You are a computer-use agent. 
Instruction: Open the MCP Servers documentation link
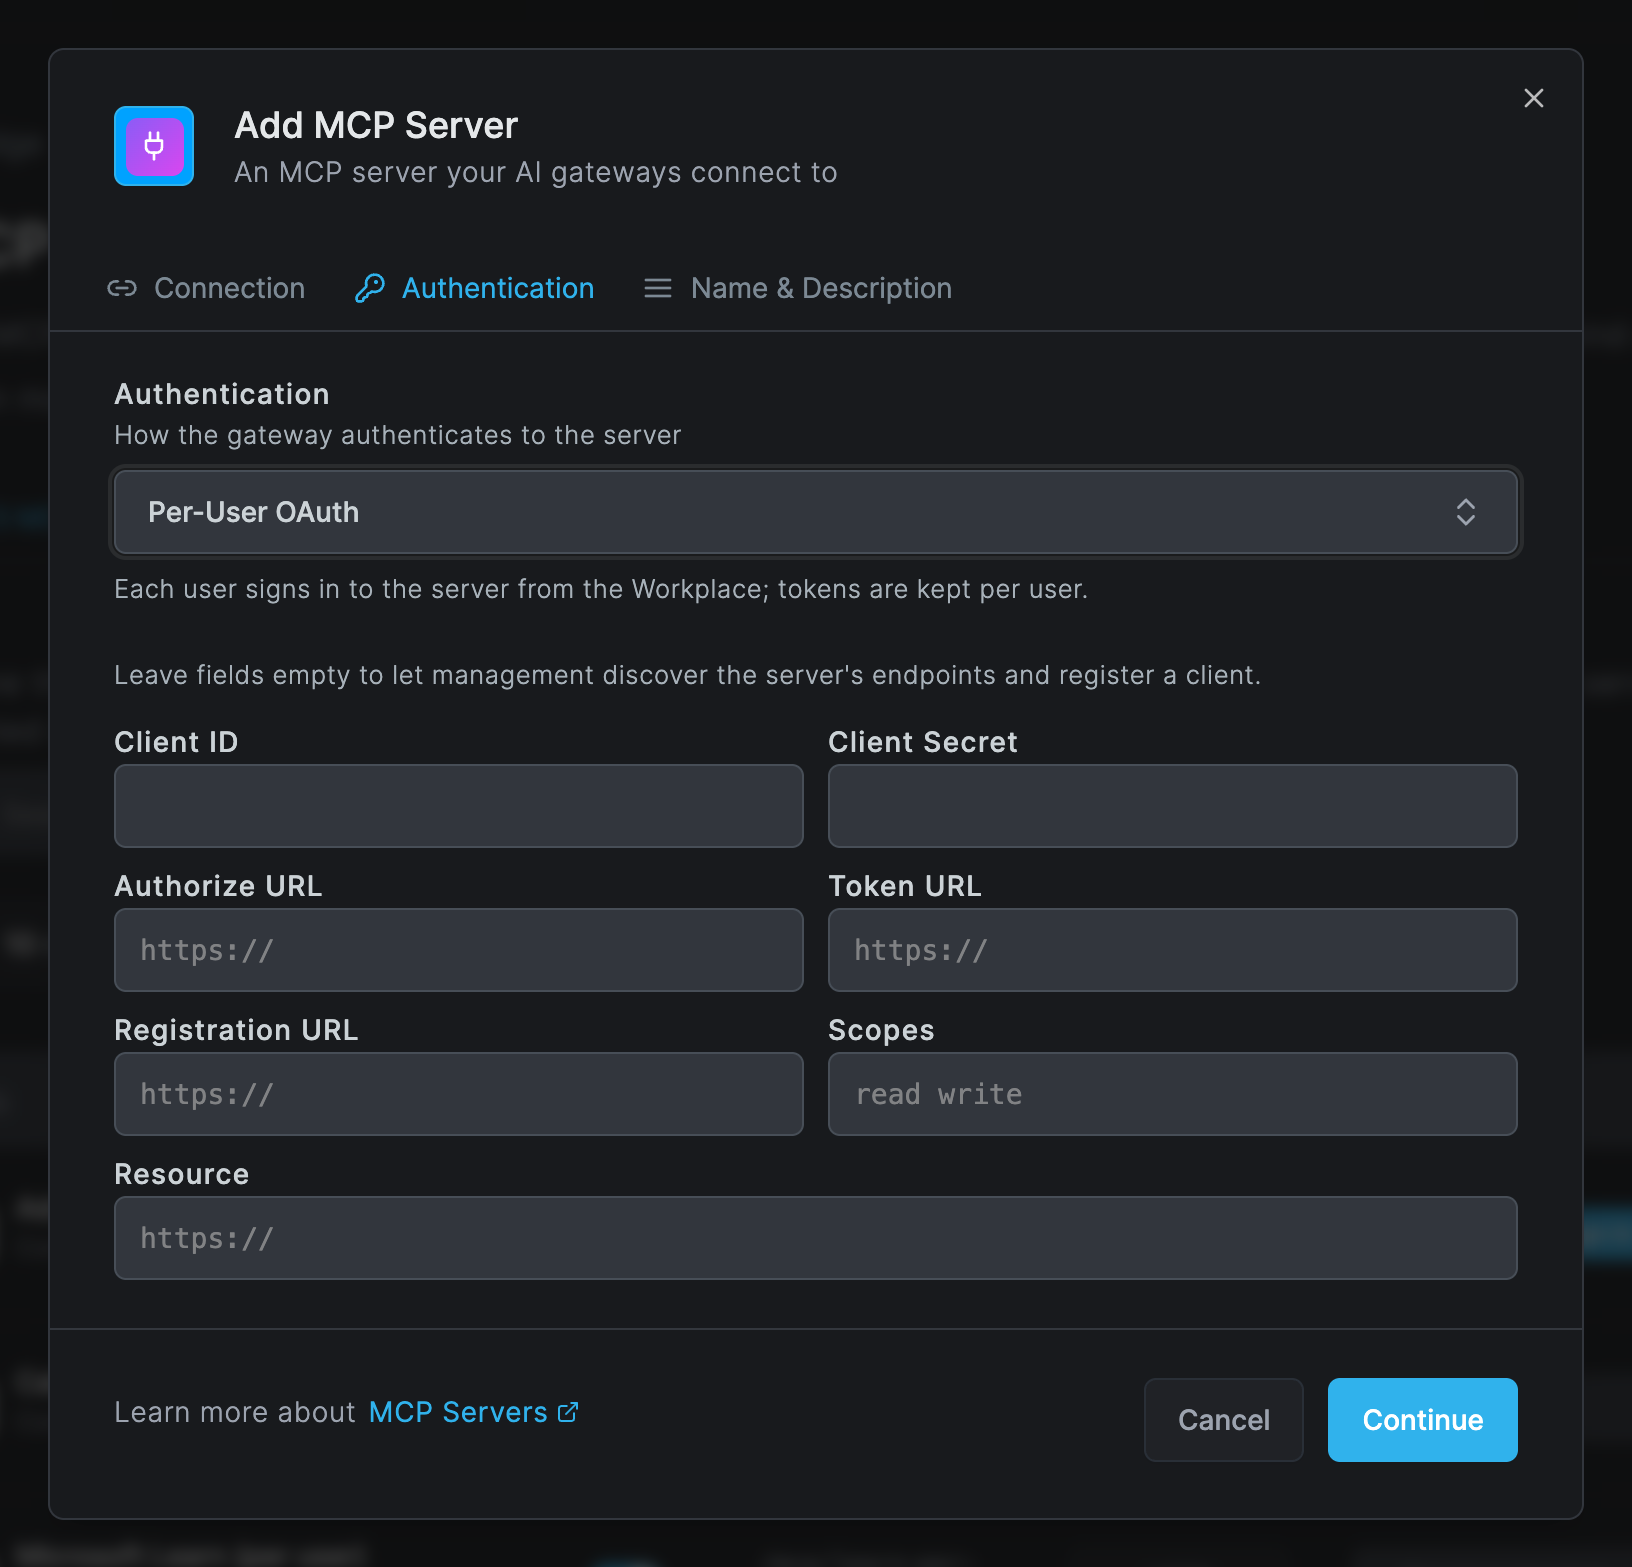(x=473, y=1412)
